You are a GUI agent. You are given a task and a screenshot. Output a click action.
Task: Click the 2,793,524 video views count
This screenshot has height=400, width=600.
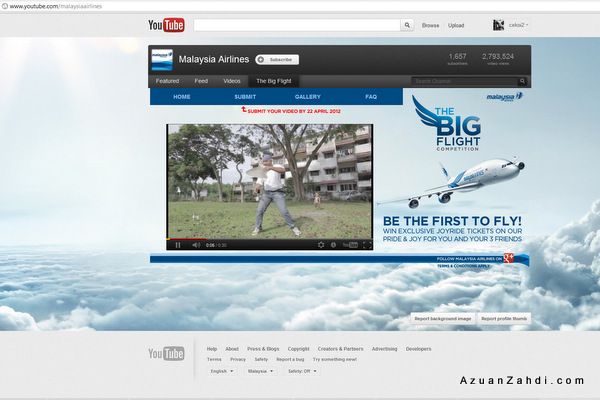(x=498, y=59)
